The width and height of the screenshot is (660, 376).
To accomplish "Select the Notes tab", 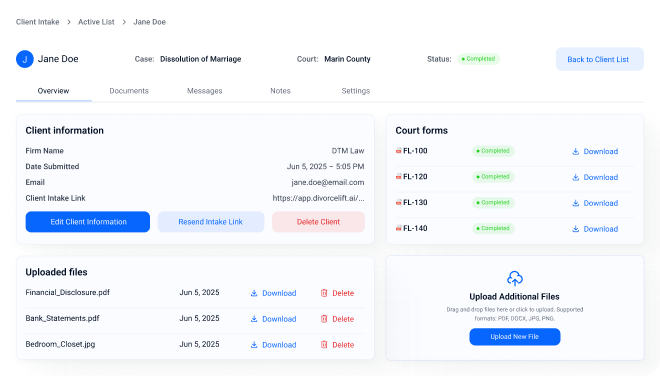I will tap(280, 91).
